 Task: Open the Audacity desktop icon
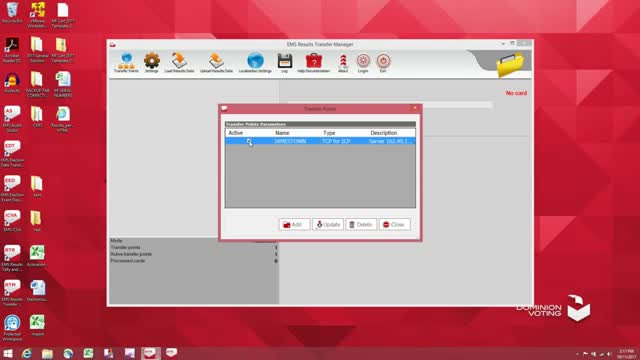click(12, 83)
